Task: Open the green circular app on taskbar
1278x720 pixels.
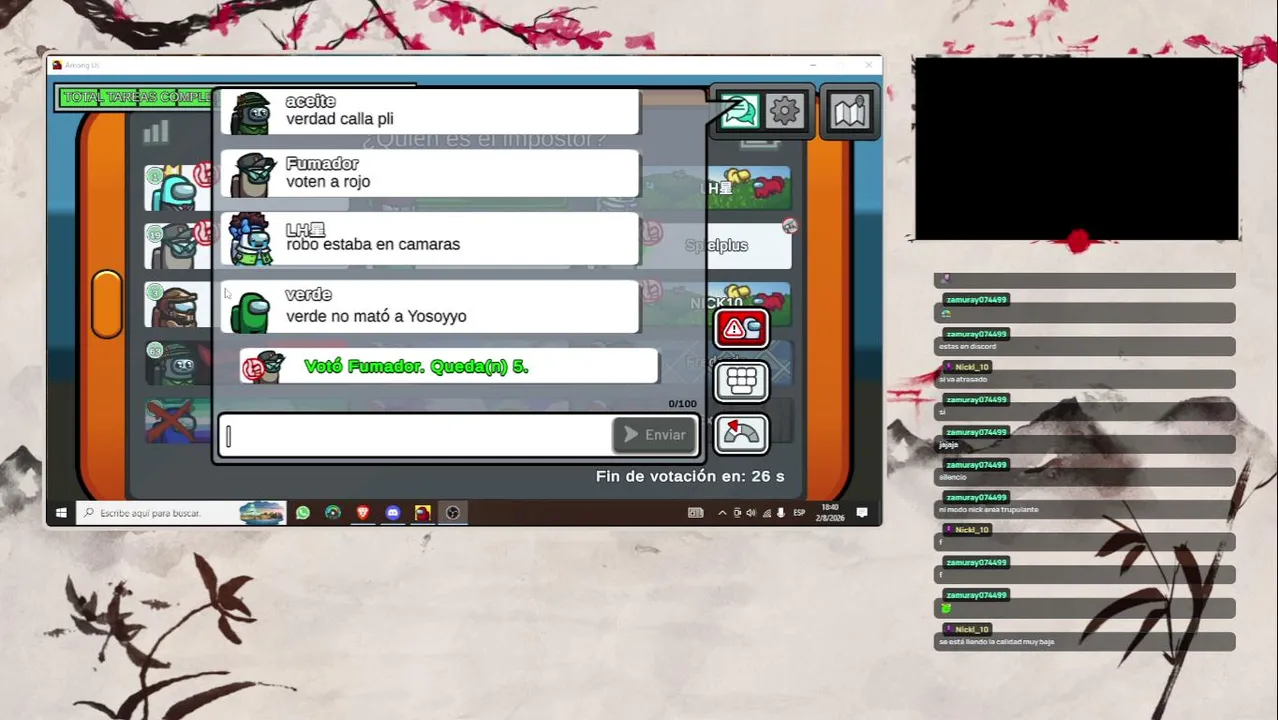Action: (333, 513)
